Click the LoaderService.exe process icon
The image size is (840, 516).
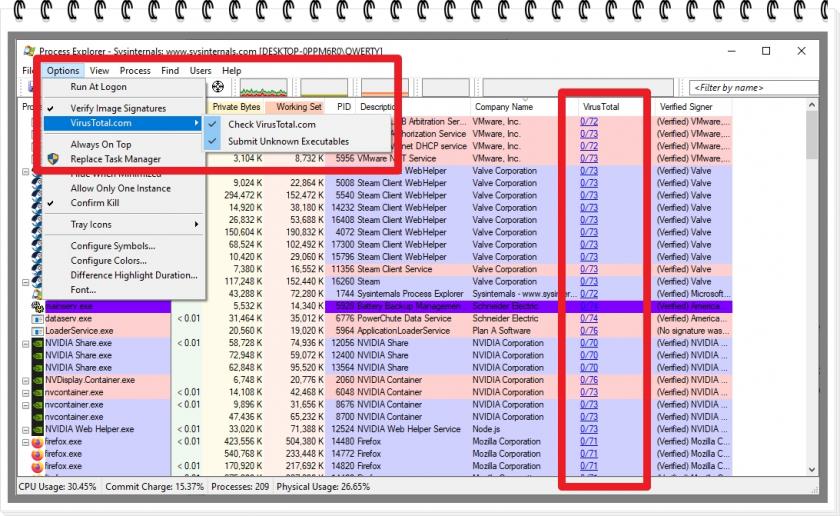(37, 331)
